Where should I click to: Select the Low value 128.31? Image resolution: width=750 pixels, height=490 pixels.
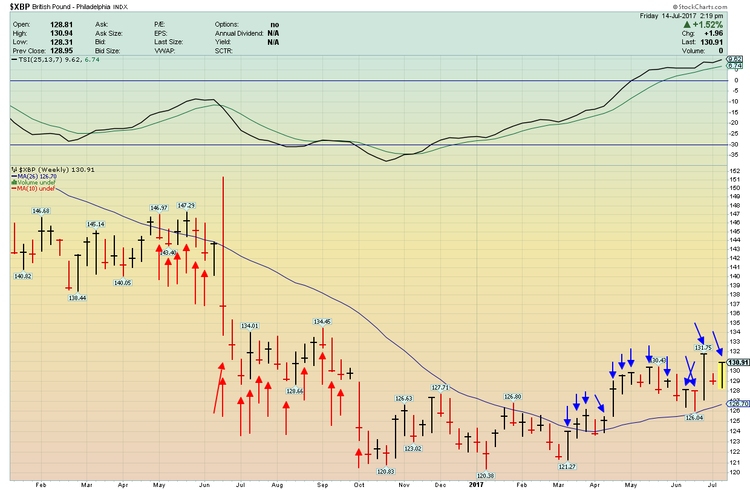click(x=61, y=42)
